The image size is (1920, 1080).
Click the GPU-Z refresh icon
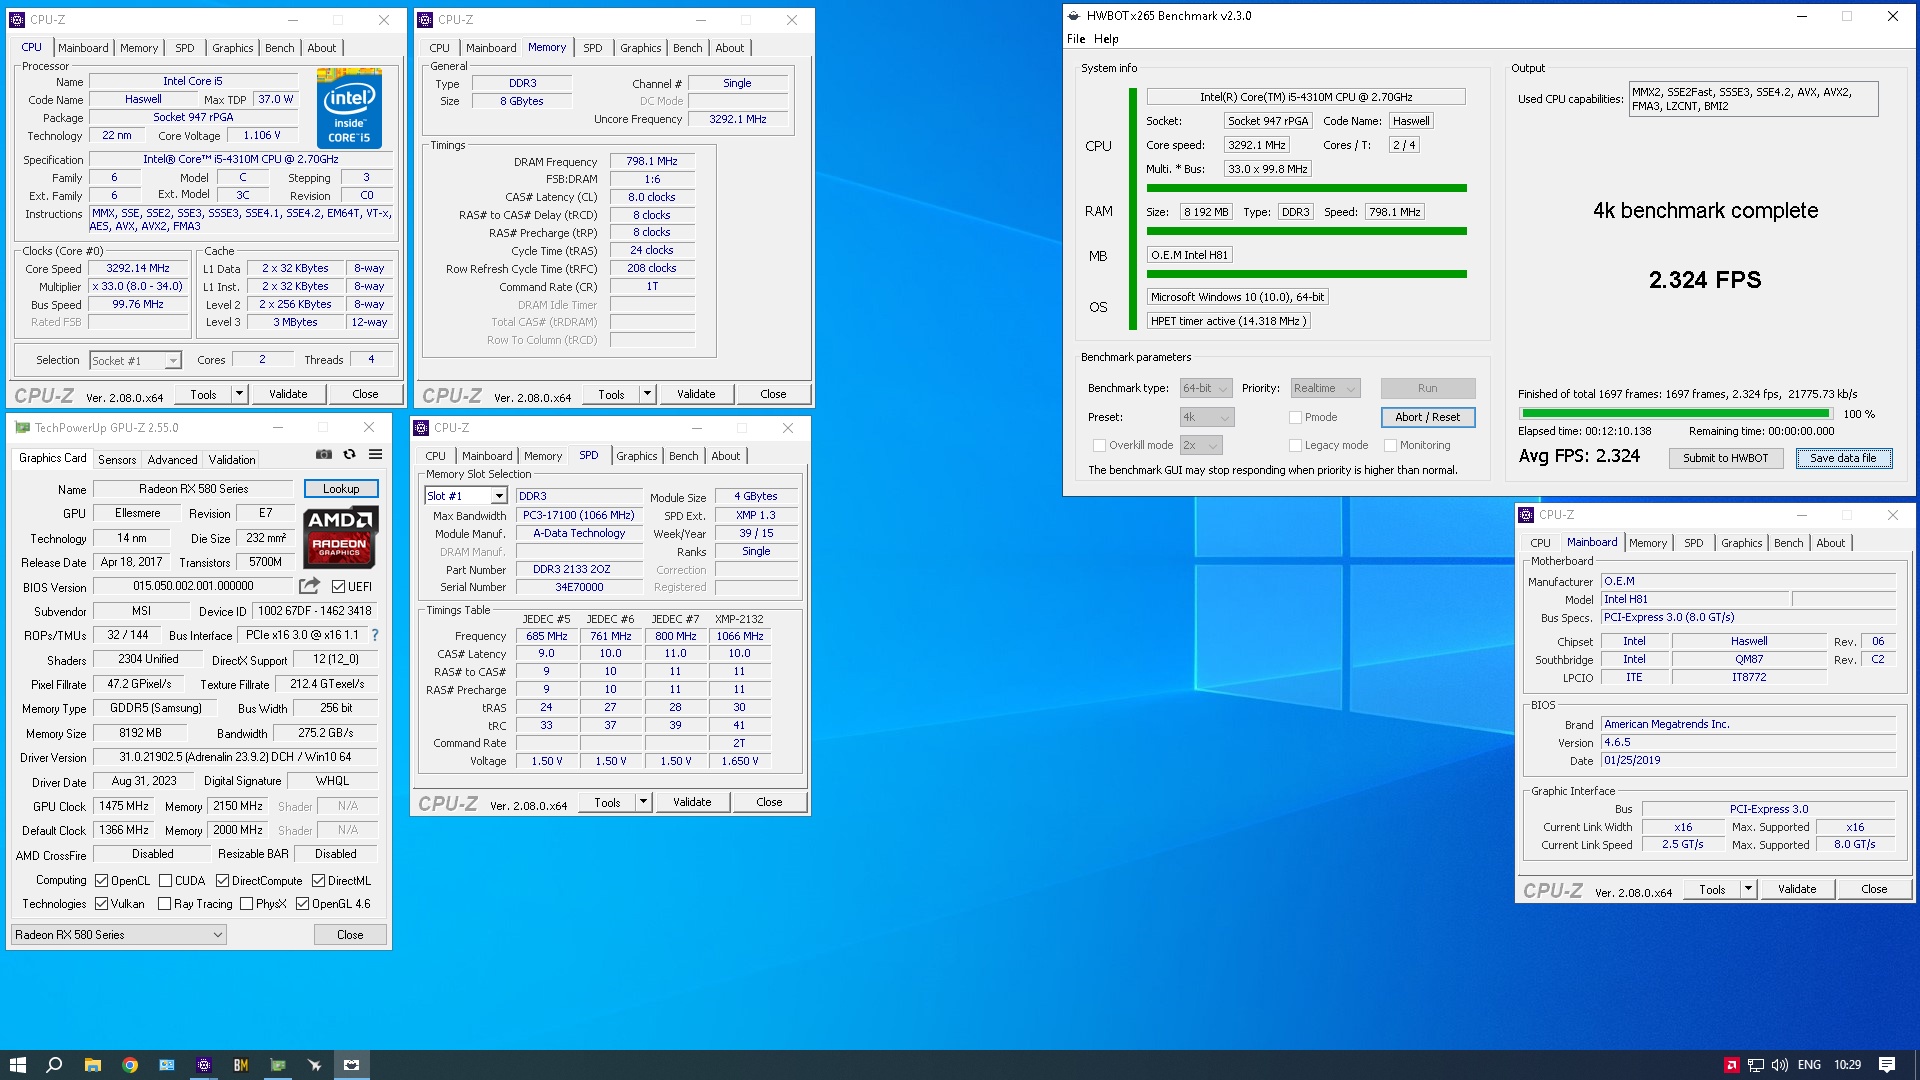349,454
